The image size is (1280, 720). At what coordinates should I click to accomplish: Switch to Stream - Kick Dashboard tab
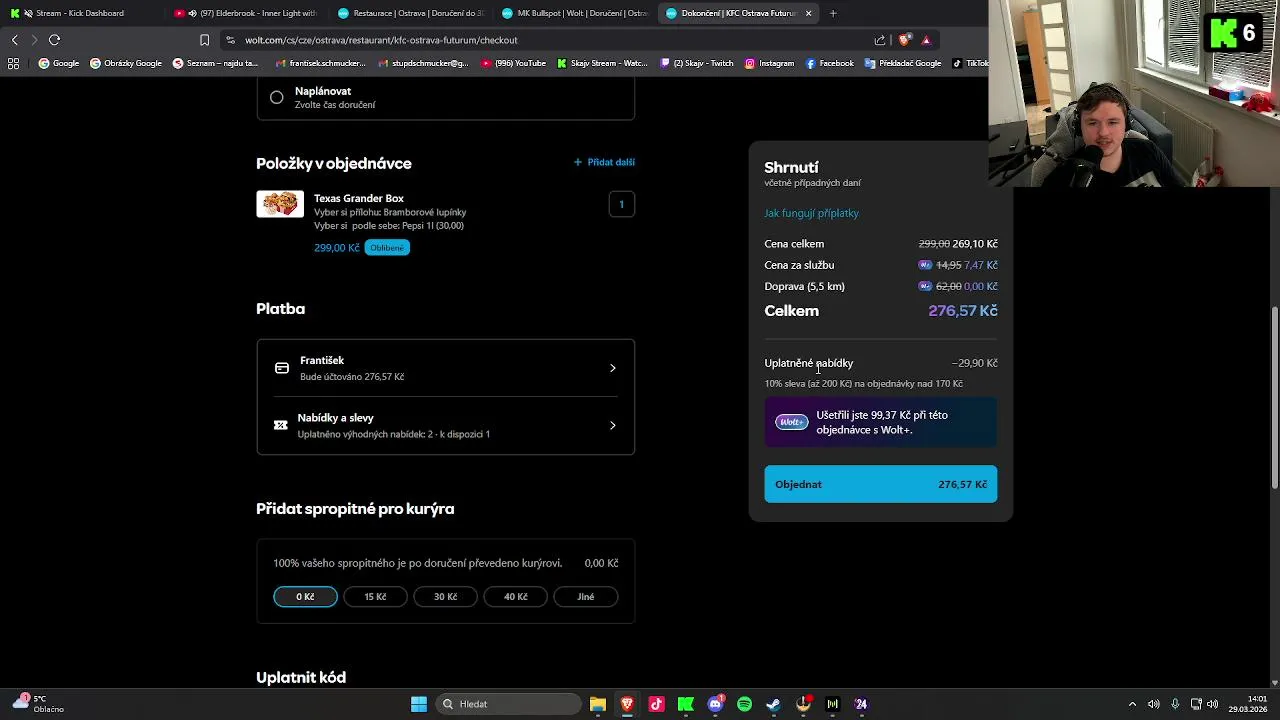(80, 13)
